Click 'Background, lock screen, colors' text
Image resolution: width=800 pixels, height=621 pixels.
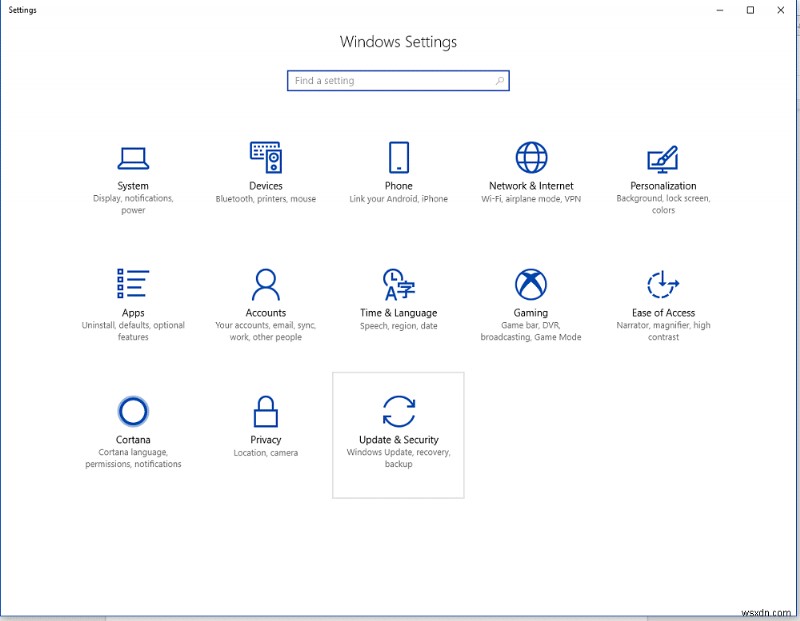(x=663, y=204)
